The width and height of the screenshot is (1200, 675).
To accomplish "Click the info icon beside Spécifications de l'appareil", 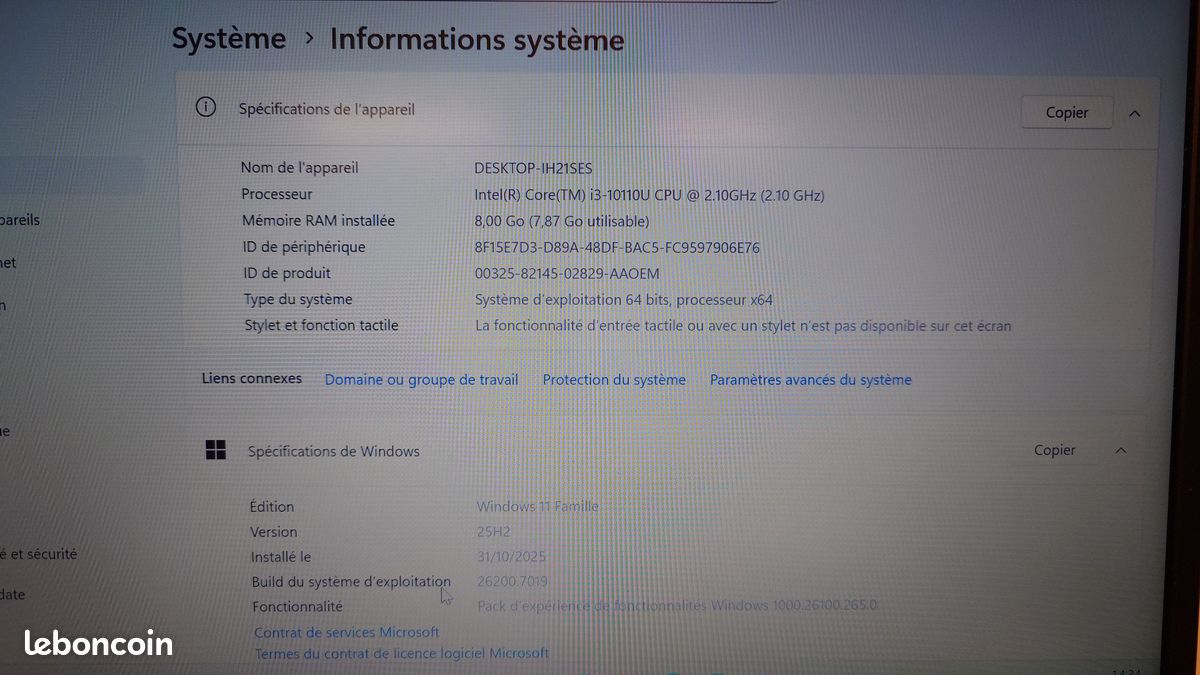I will point(206,107).
